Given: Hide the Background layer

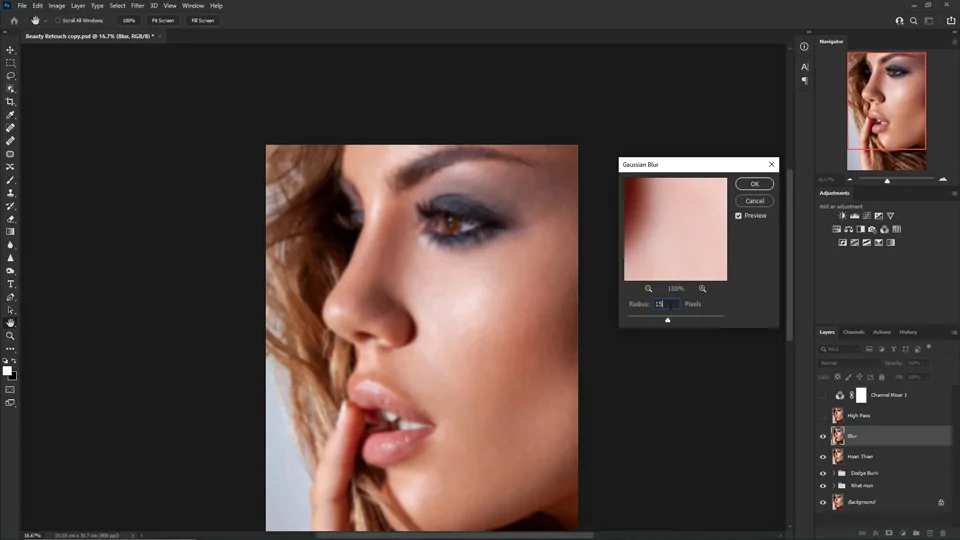Looking at the screenshot, I should (823, 503).
